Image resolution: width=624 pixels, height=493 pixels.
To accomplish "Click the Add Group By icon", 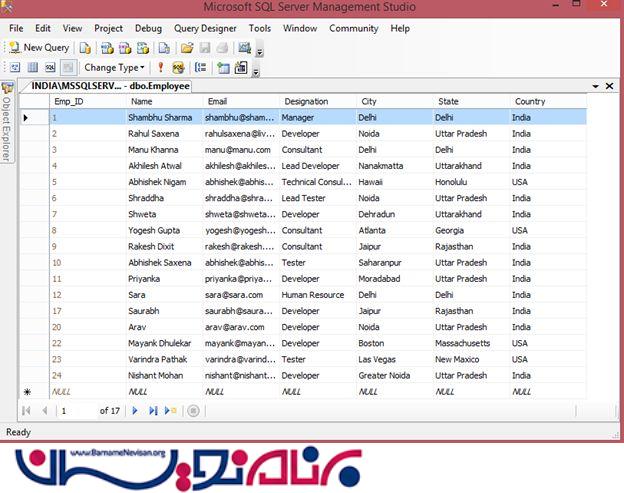I will pos(201,68).
